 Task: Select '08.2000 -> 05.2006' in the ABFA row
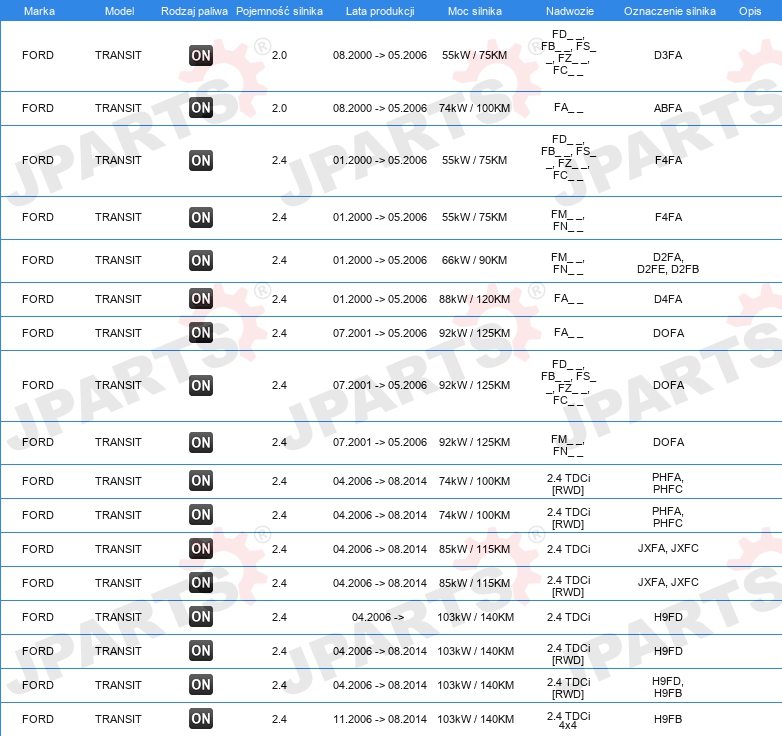click(x=380, y=108)
